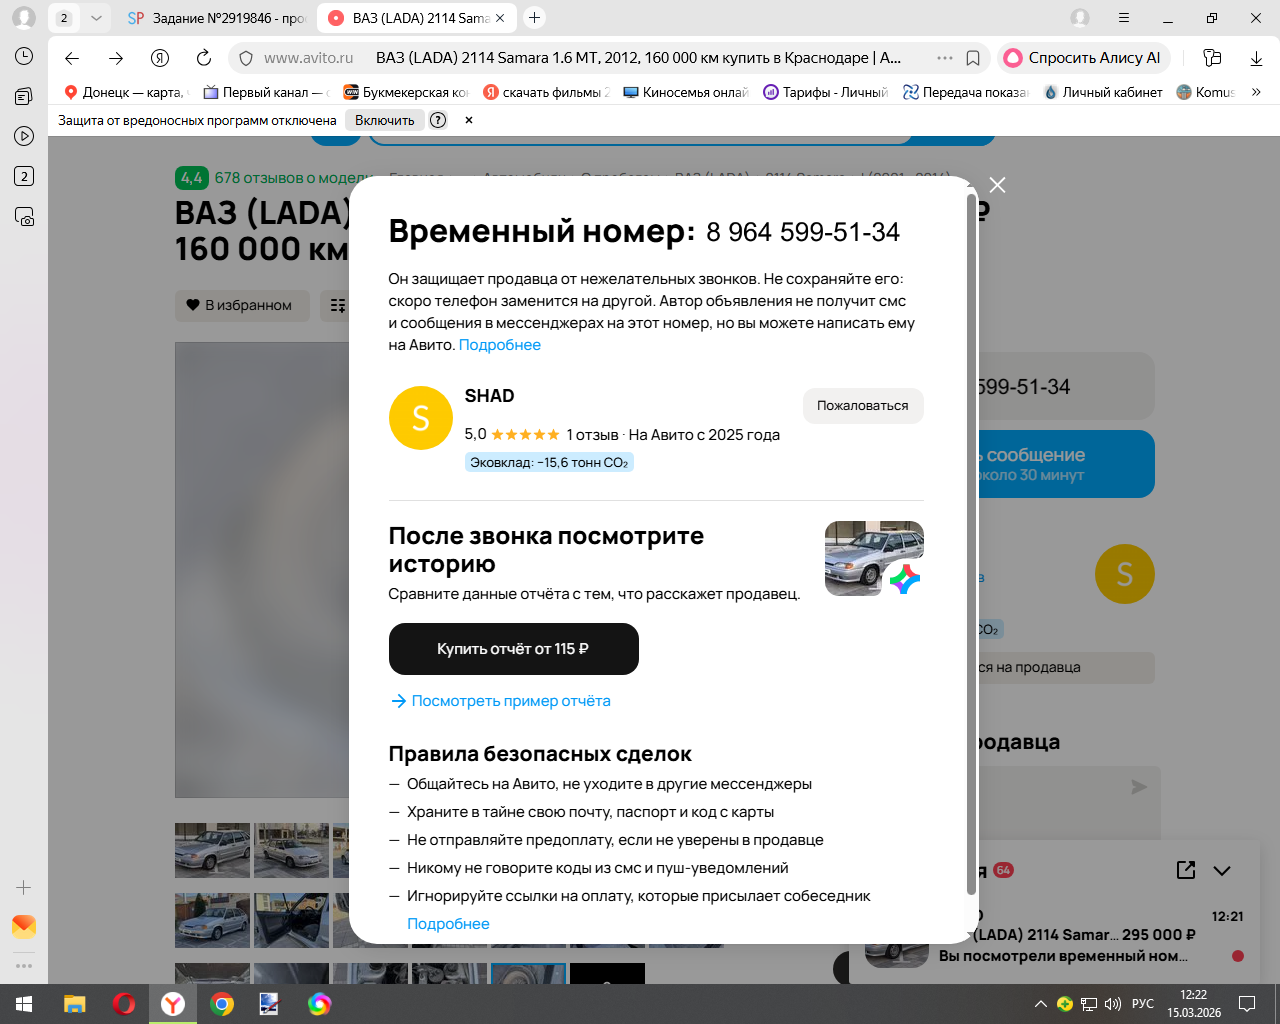Open the sidebar video play icon
The width and height of the screenshot is (1280, 1024).
point(24,136)
